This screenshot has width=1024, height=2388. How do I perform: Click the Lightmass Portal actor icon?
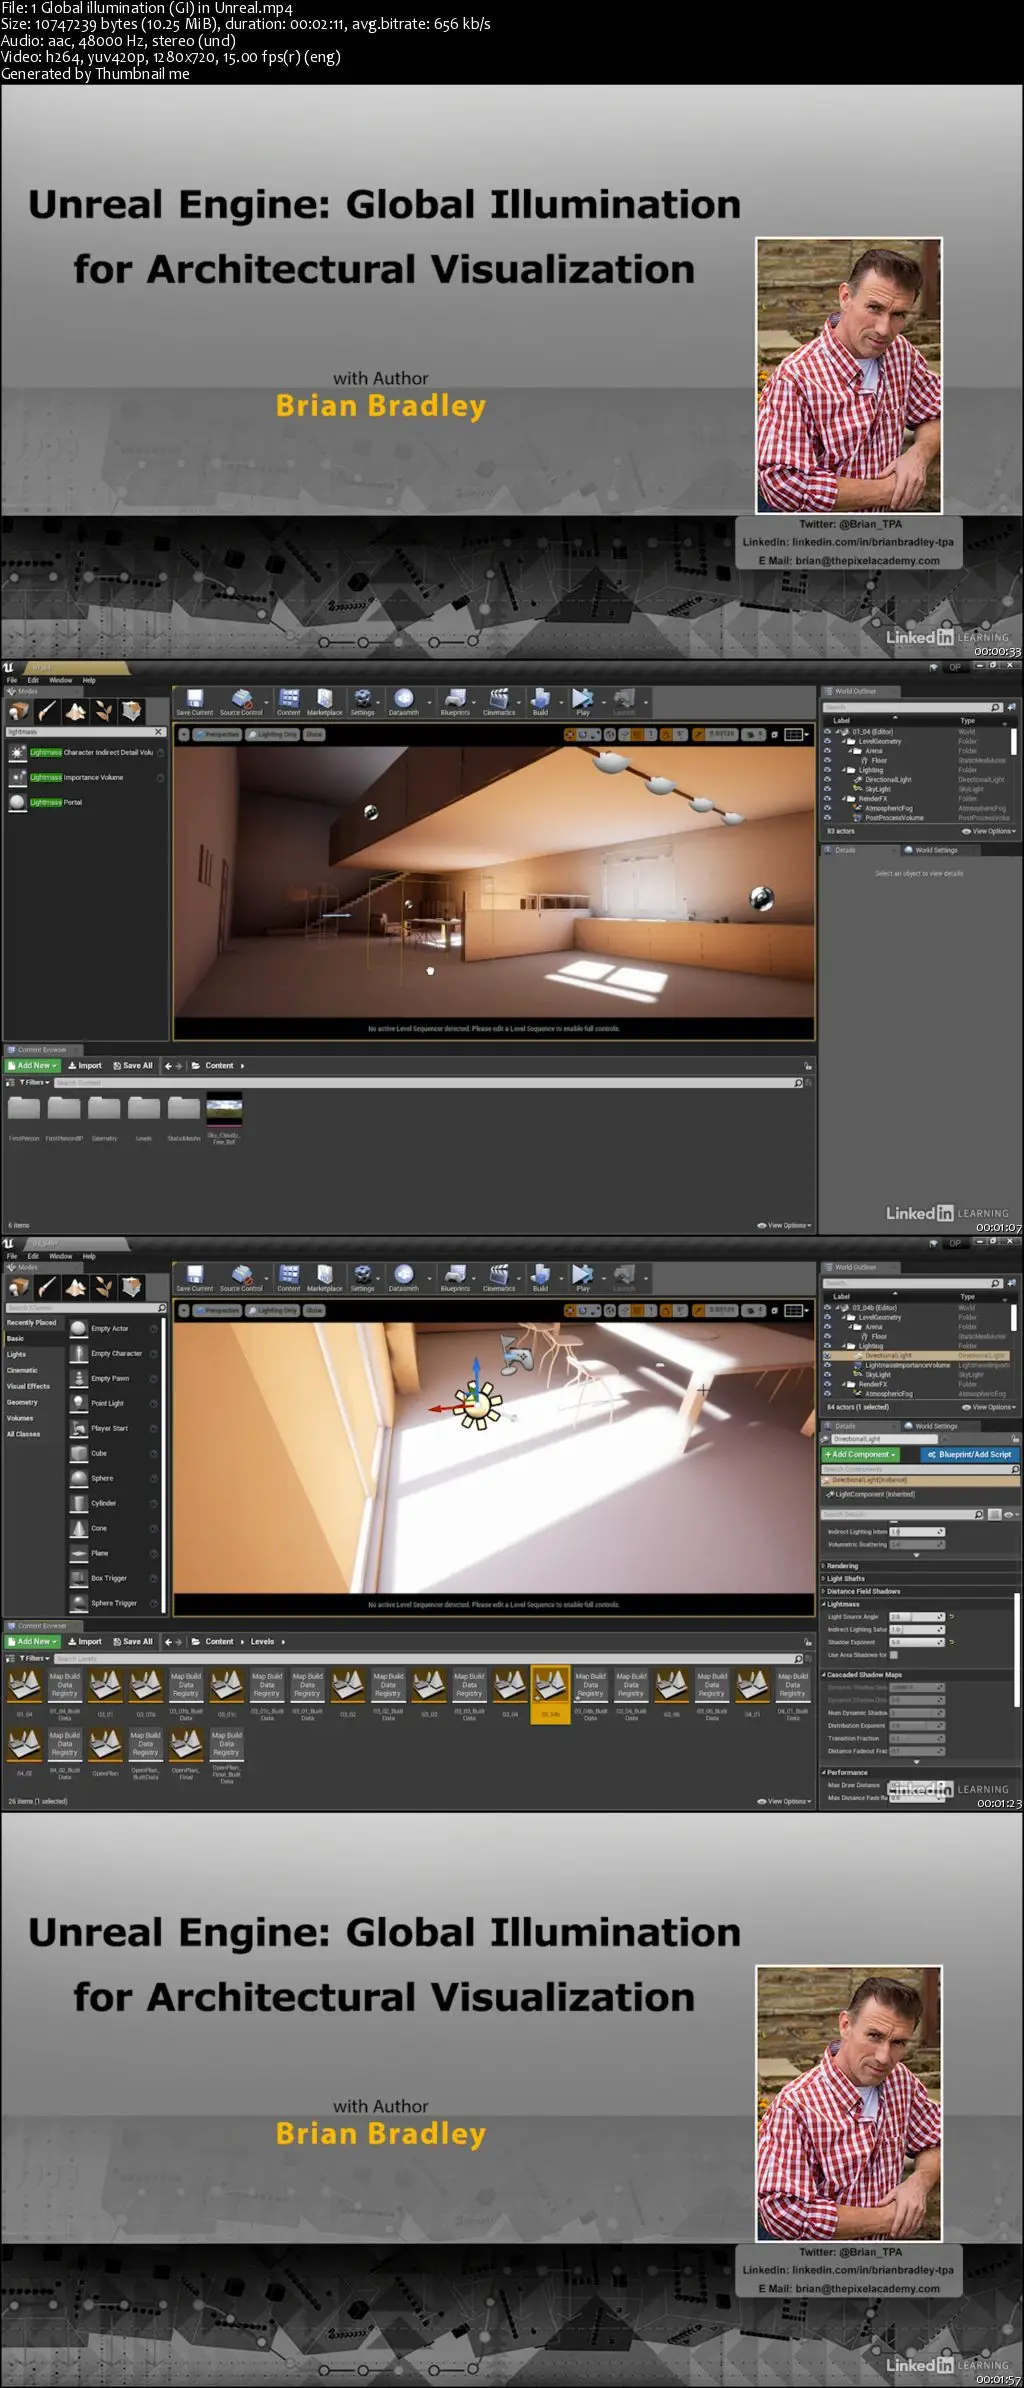coord(17,802)
